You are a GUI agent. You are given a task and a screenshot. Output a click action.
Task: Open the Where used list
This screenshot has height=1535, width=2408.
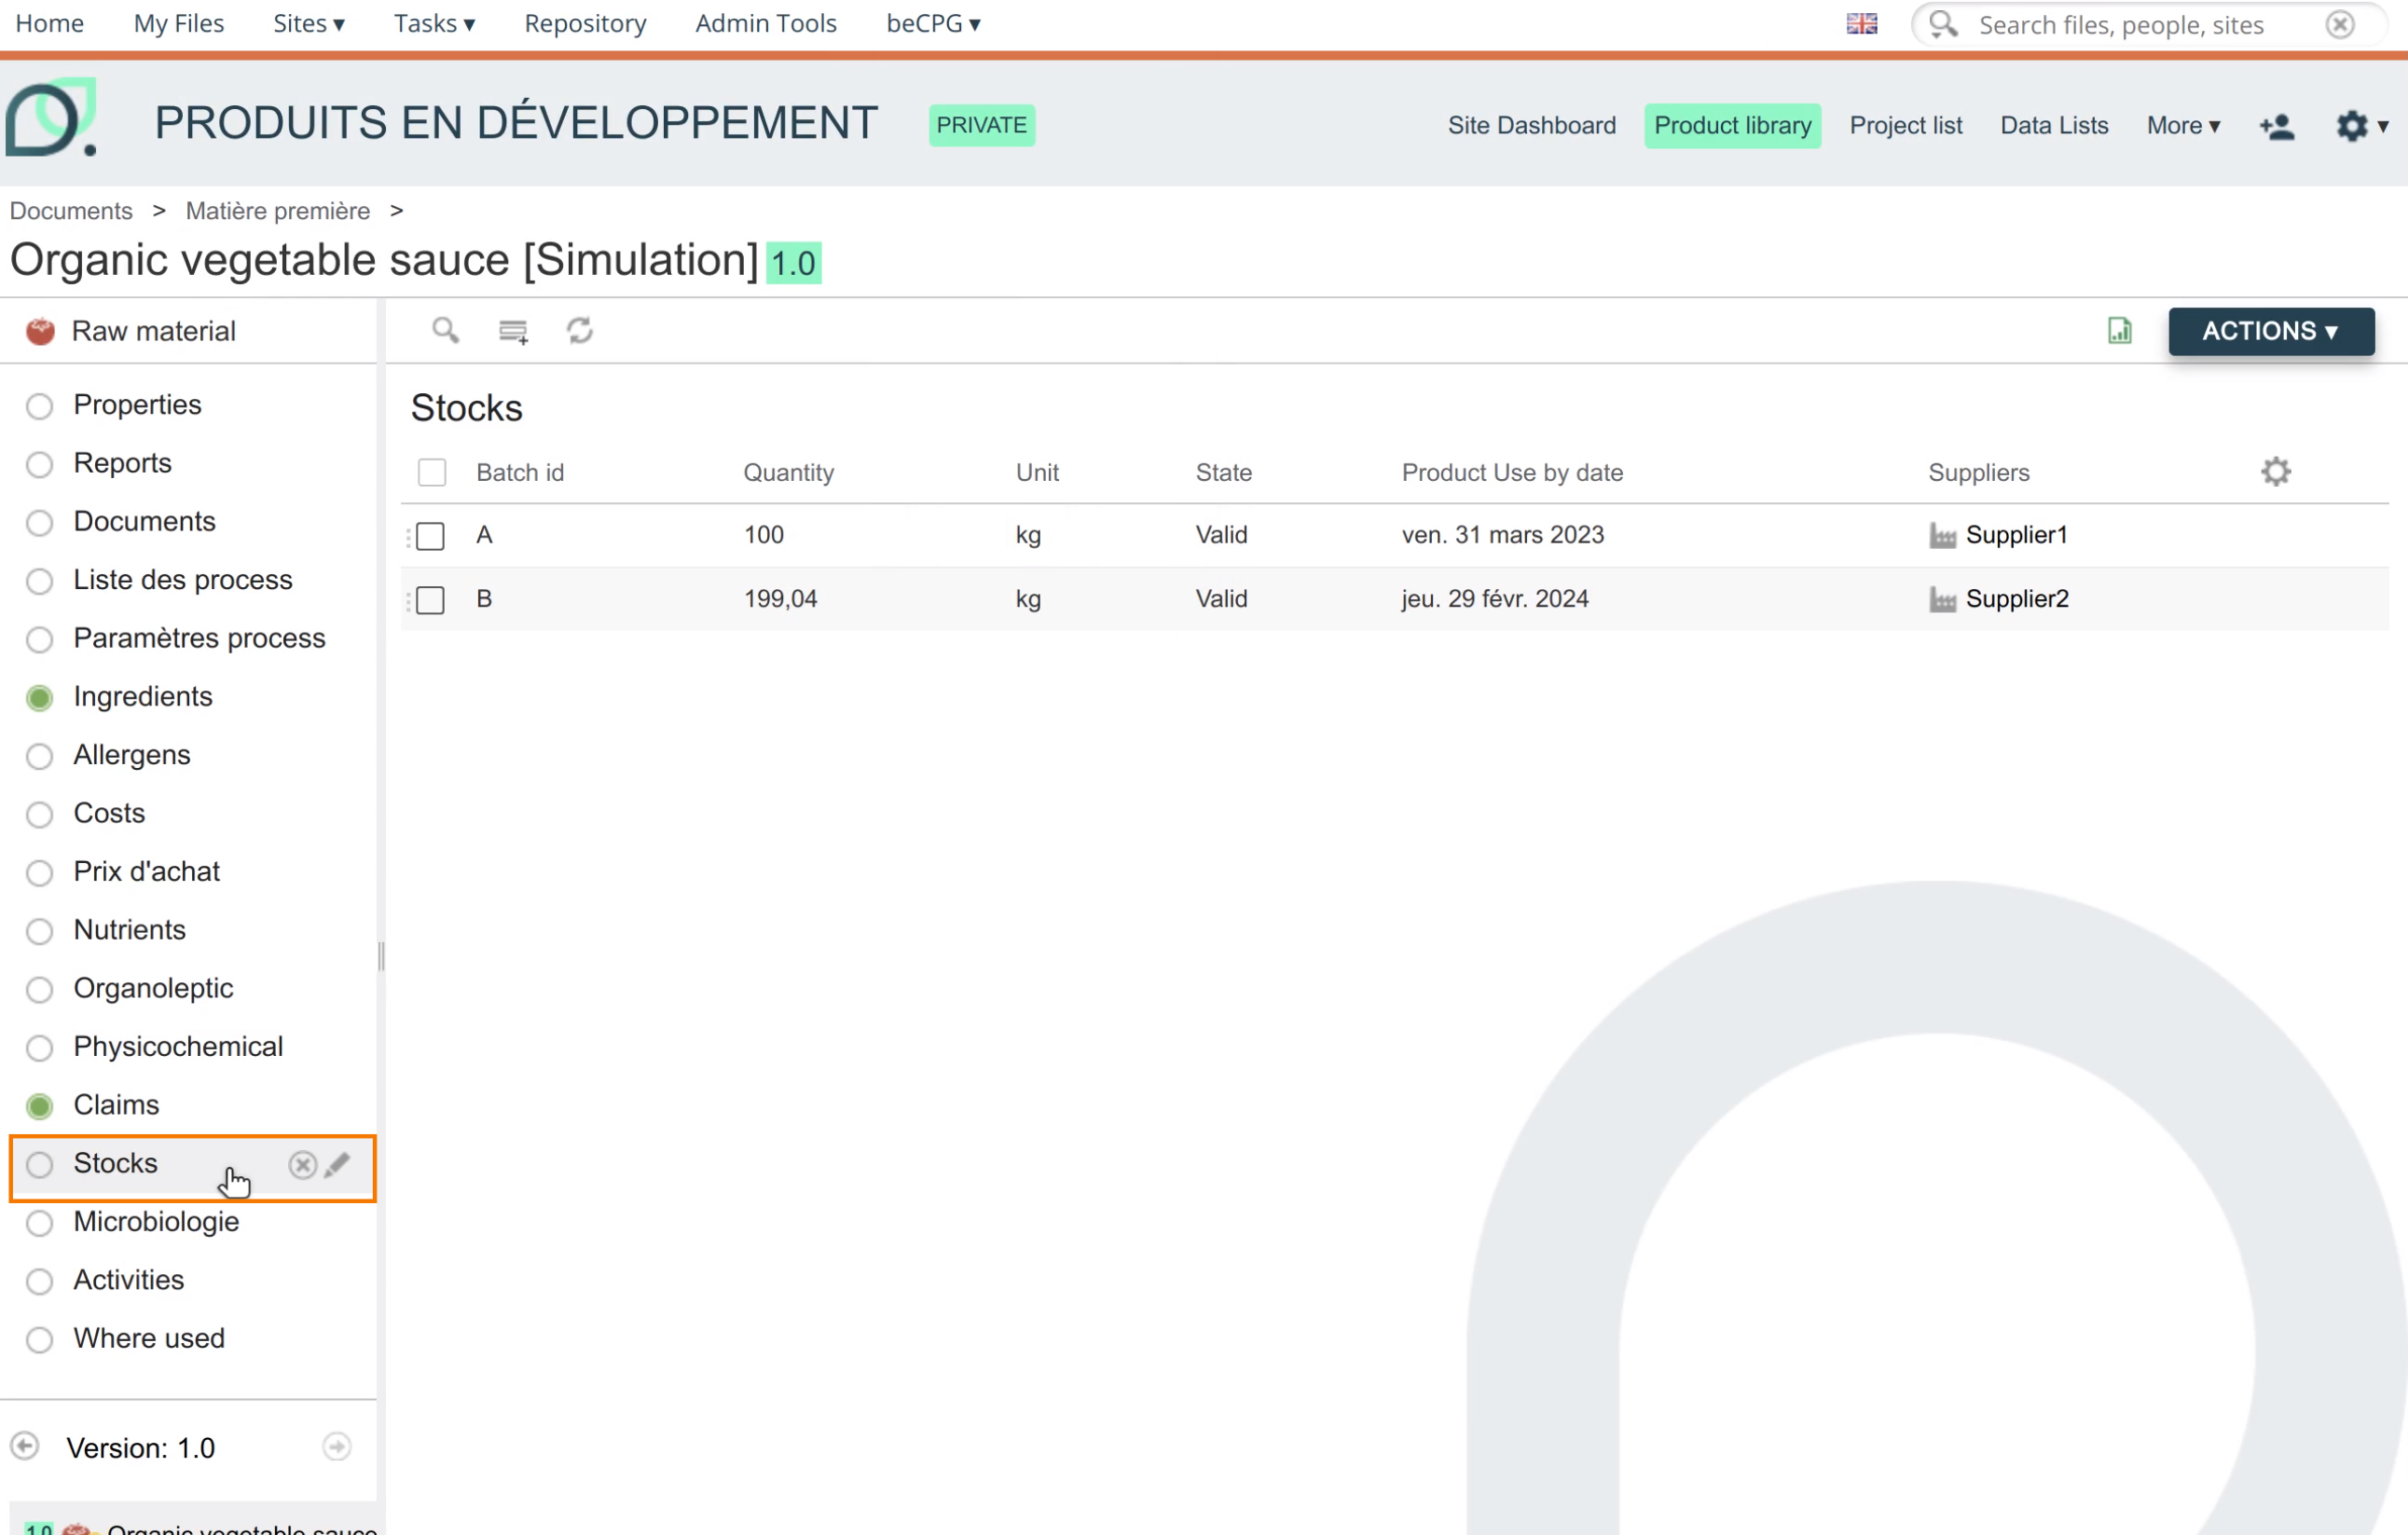pyautogui.click(x=149, y=1339)
